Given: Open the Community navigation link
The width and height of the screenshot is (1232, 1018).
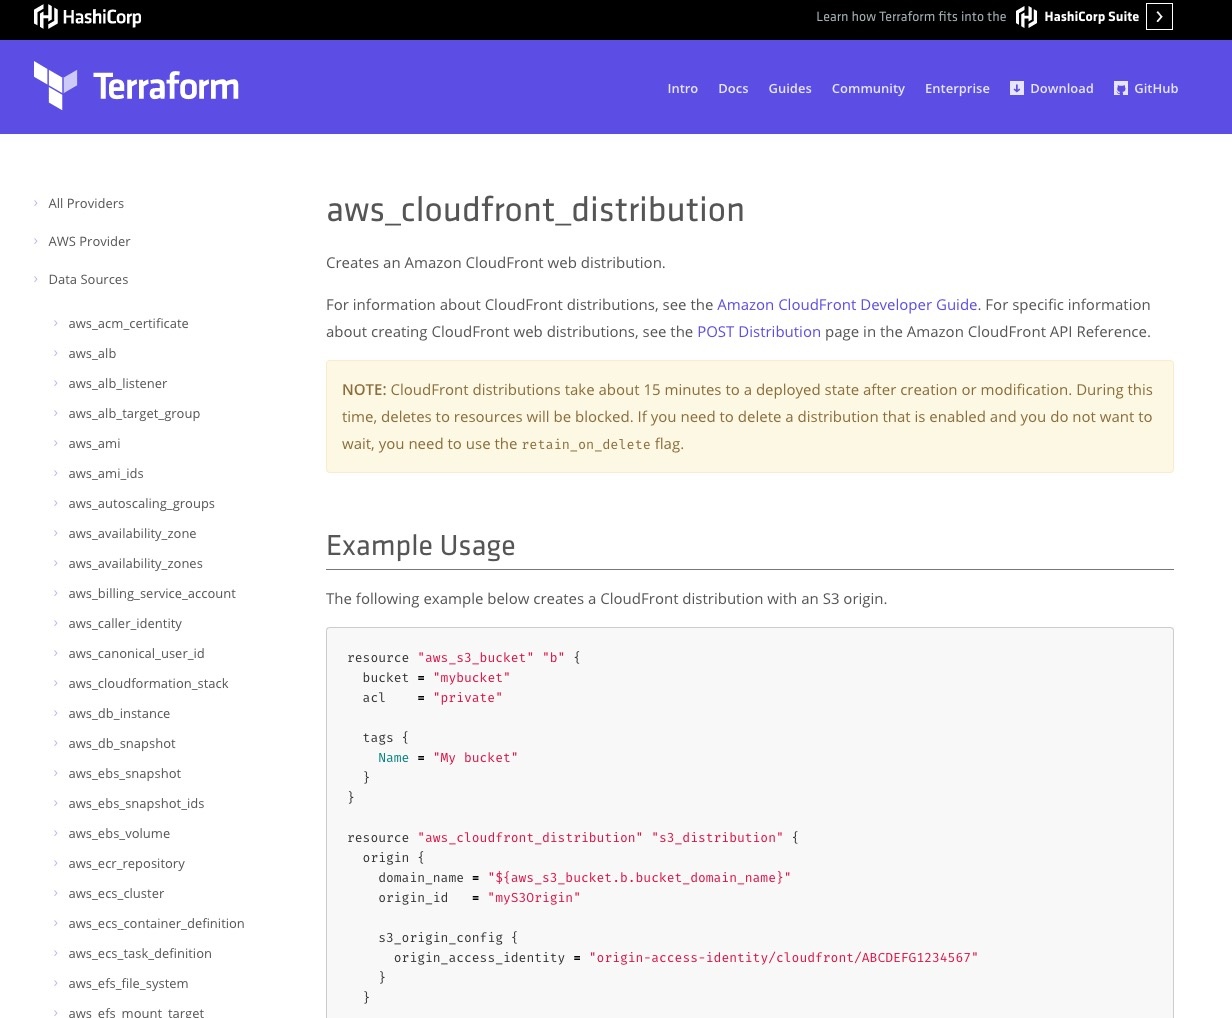Looking at the screenshot, I should (x=868, y=88).
